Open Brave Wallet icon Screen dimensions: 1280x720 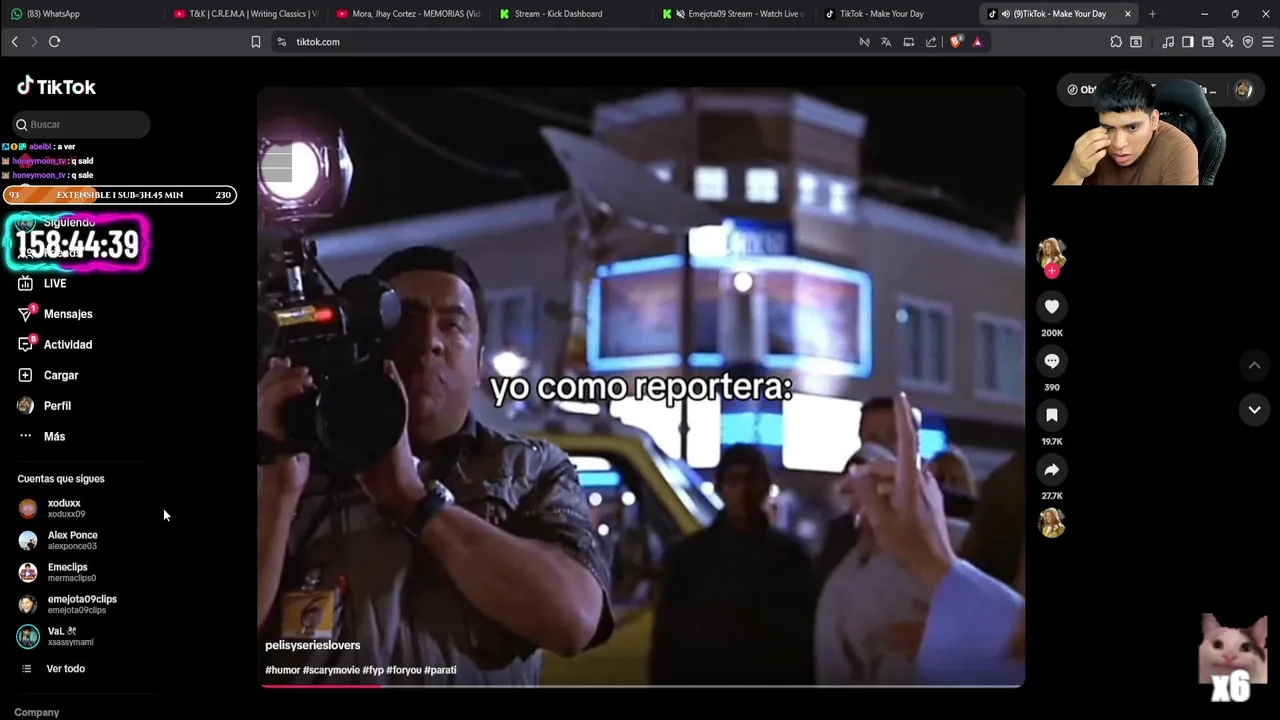1208,42
